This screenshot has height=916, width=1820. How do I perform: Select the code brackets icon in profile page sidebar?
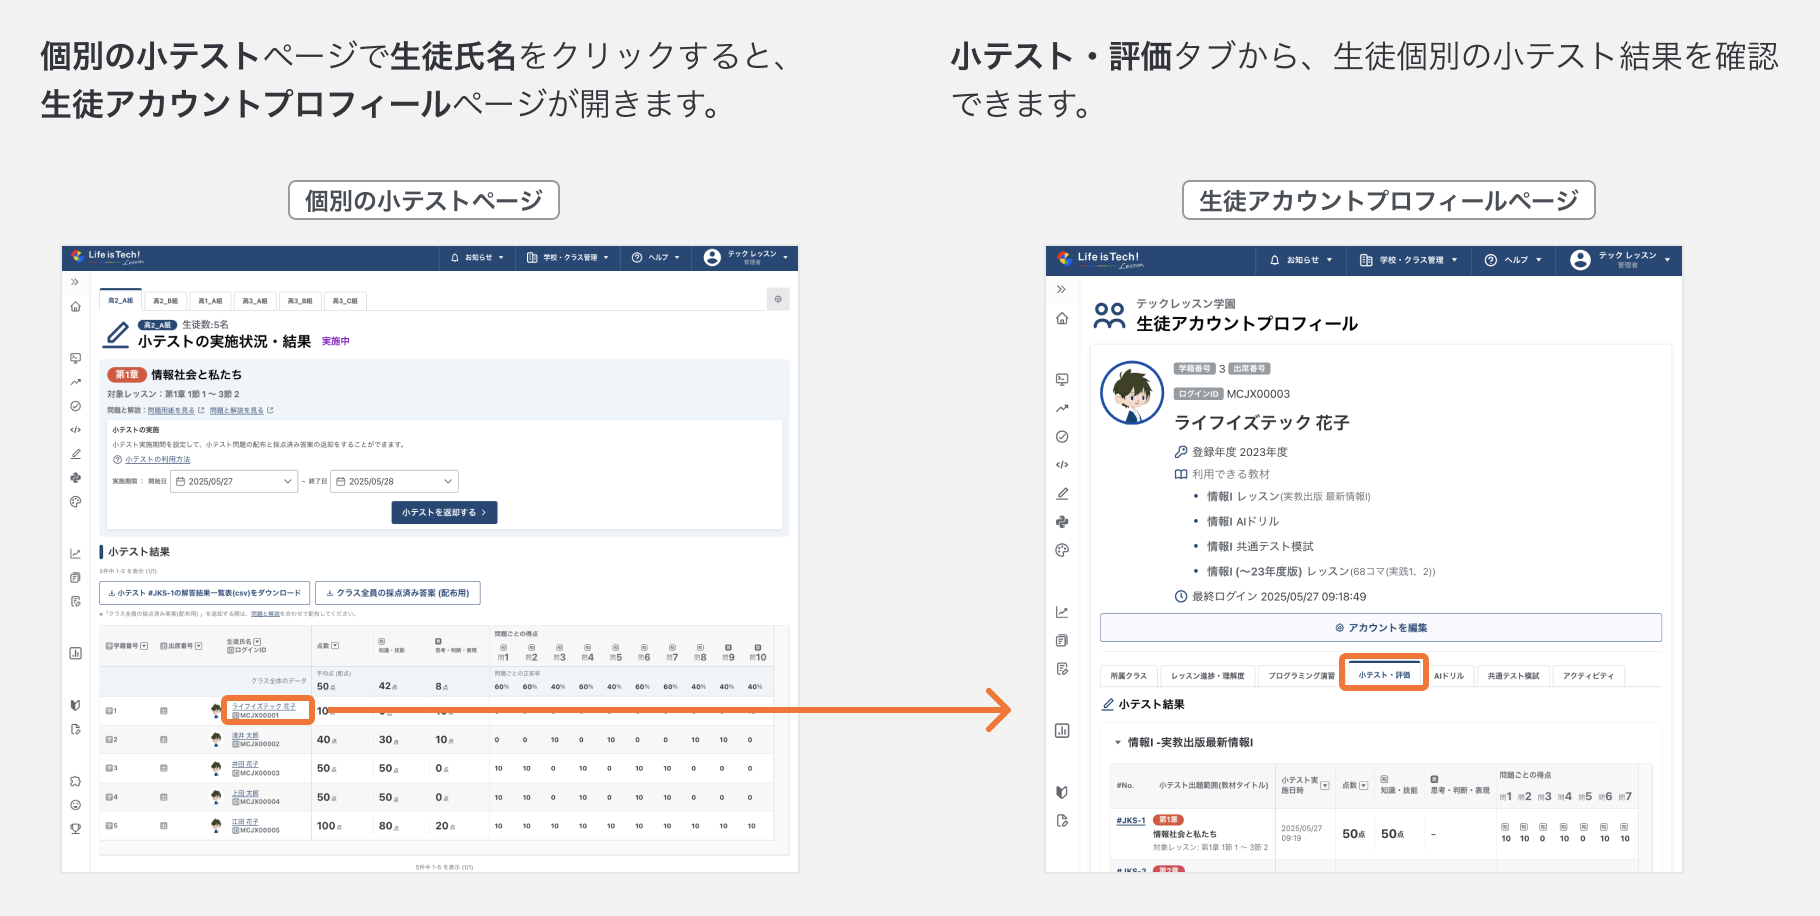(1062, 465)
